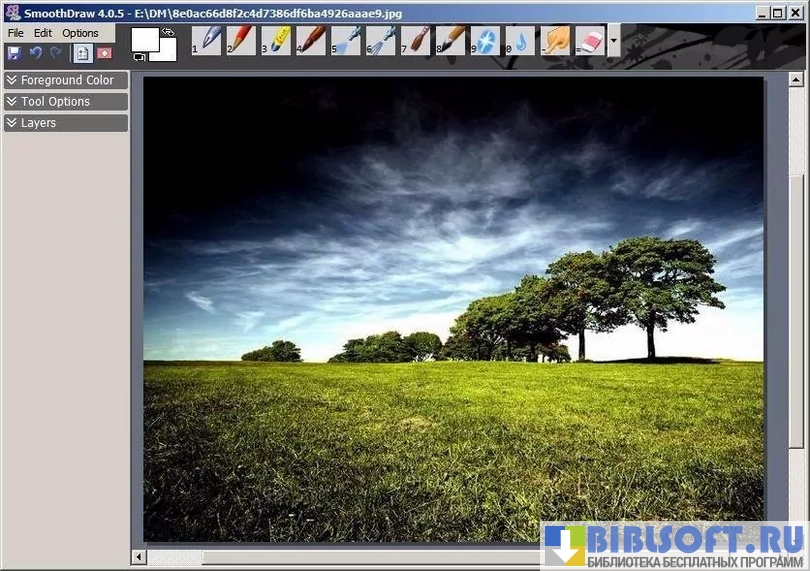Swap foreground and background colors
The height and width of the screenshot is (571, 810).
click(x=168, y=32)
